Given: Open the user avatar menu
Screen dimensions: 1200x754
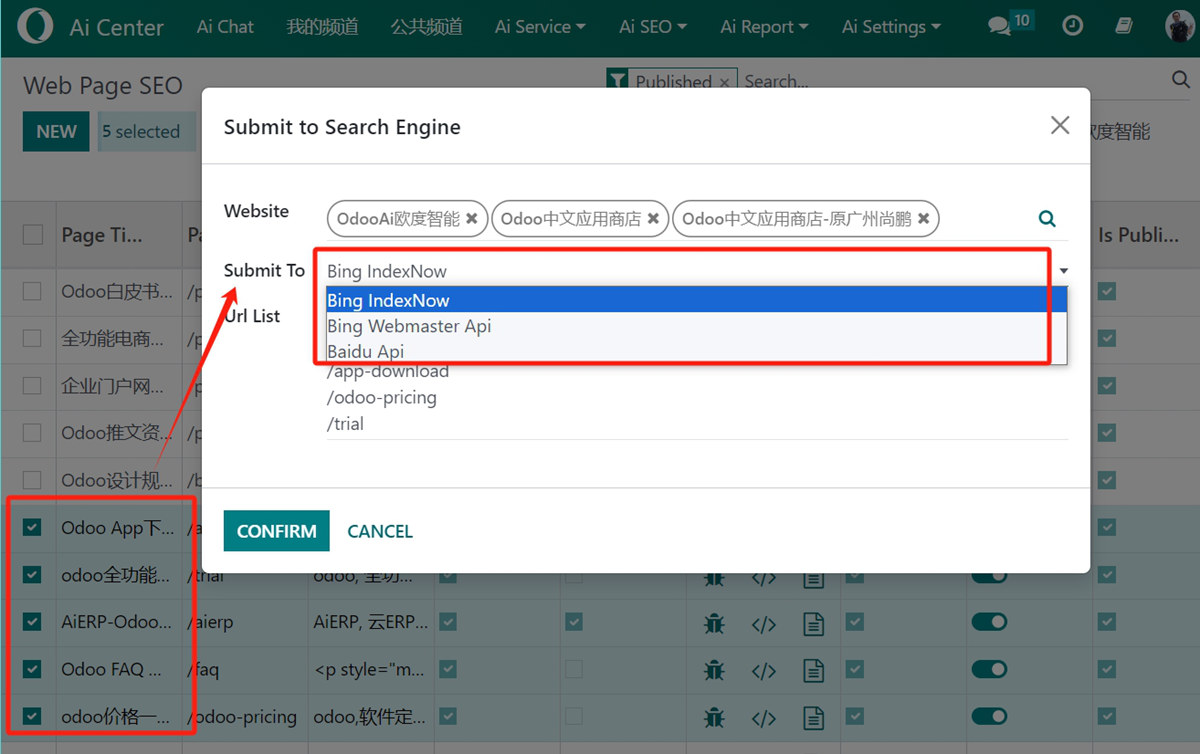Looking at the screenshot, I should coord(1180,27).
